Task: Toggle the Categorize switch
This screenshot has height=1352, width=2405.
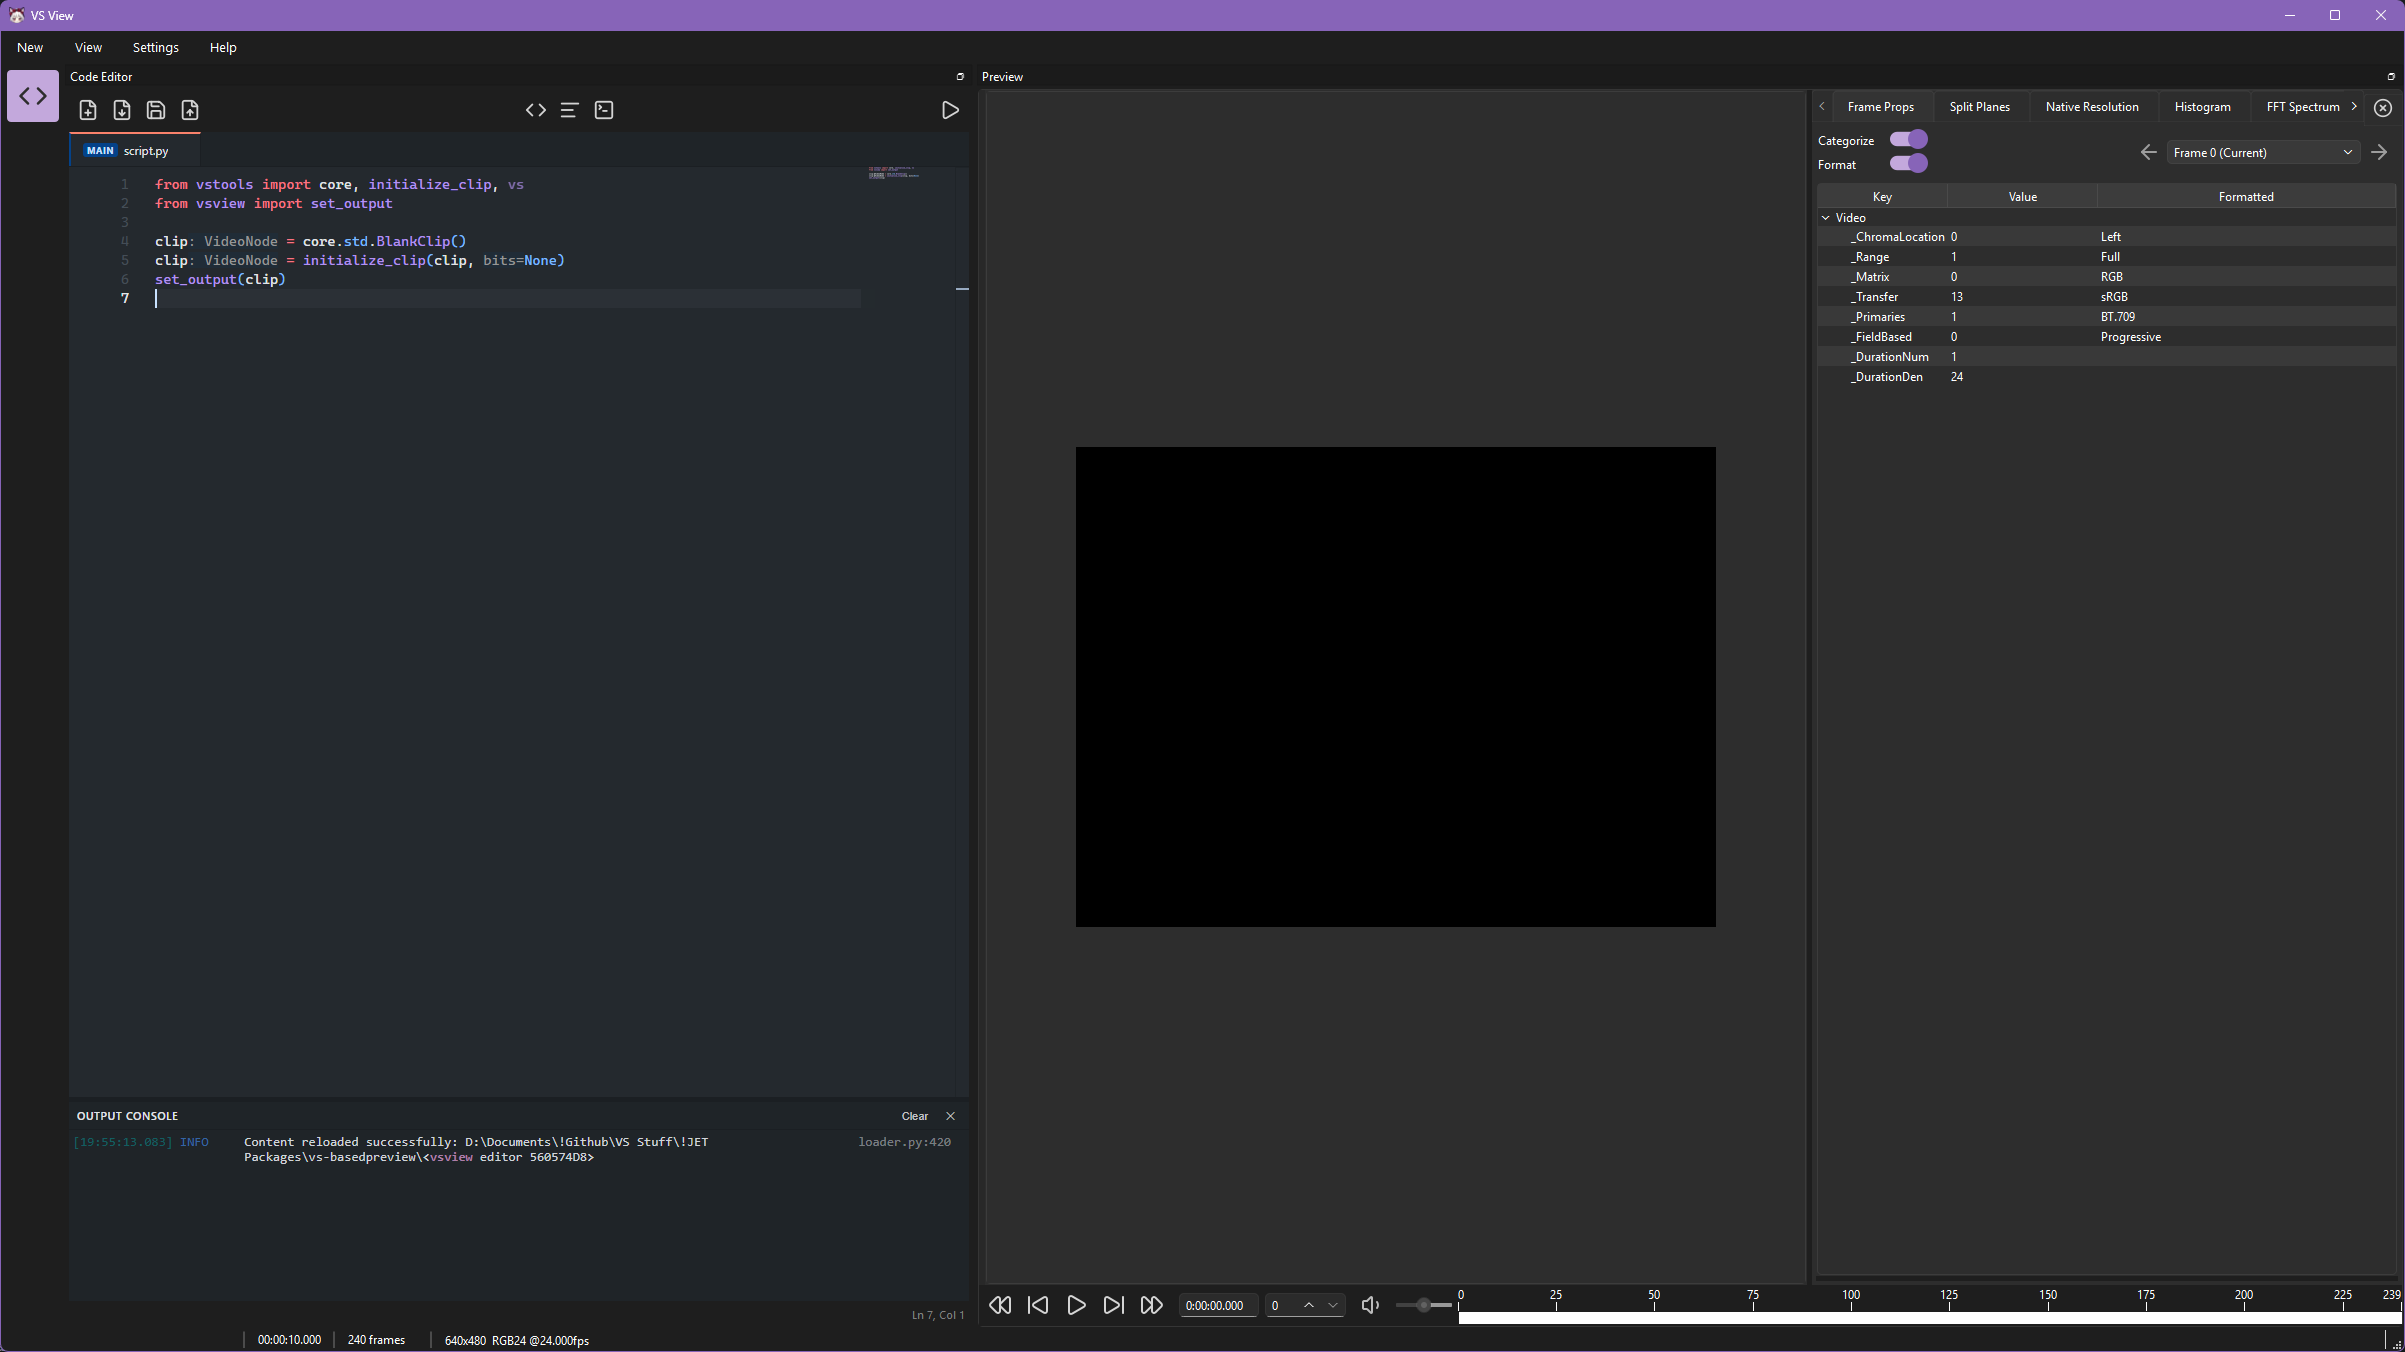Action: (1908, 140)
